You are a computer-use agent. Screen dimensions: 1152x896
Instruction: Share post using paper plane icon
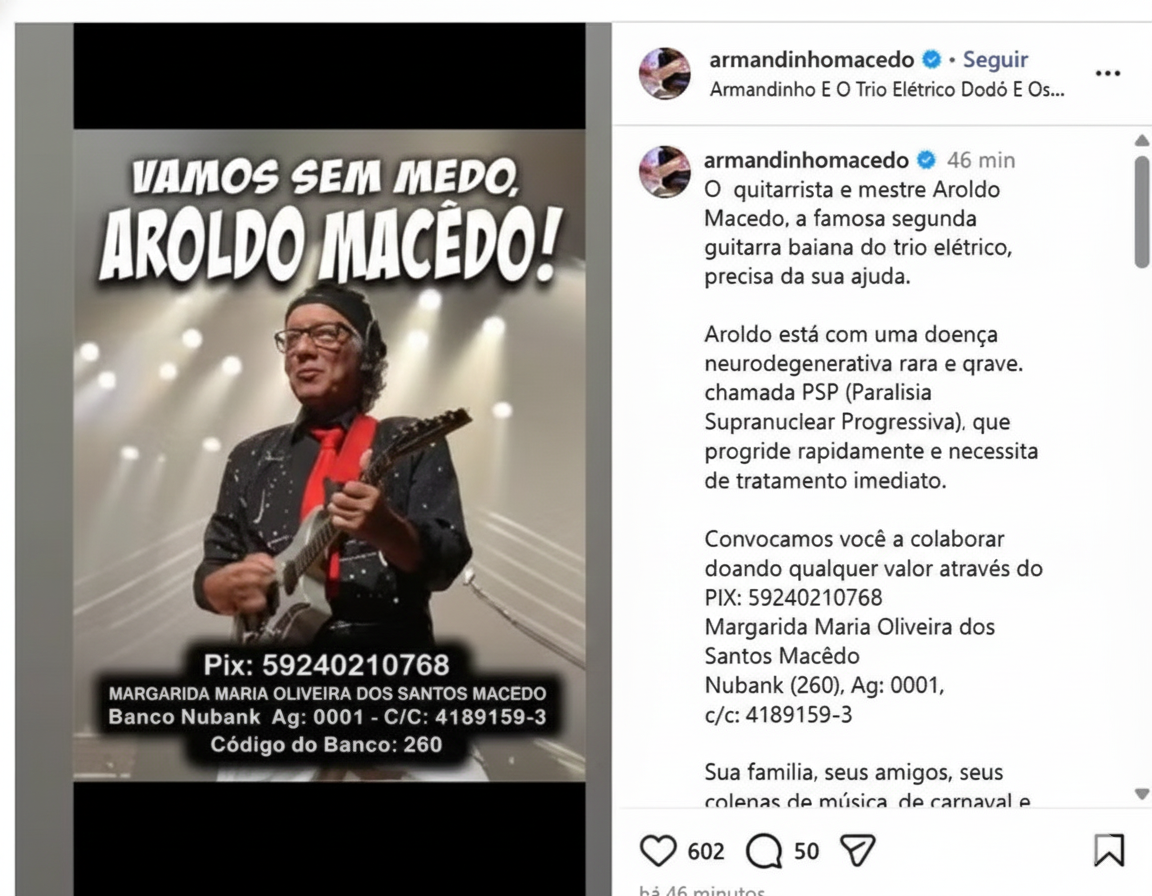click(x=857, y=850)
